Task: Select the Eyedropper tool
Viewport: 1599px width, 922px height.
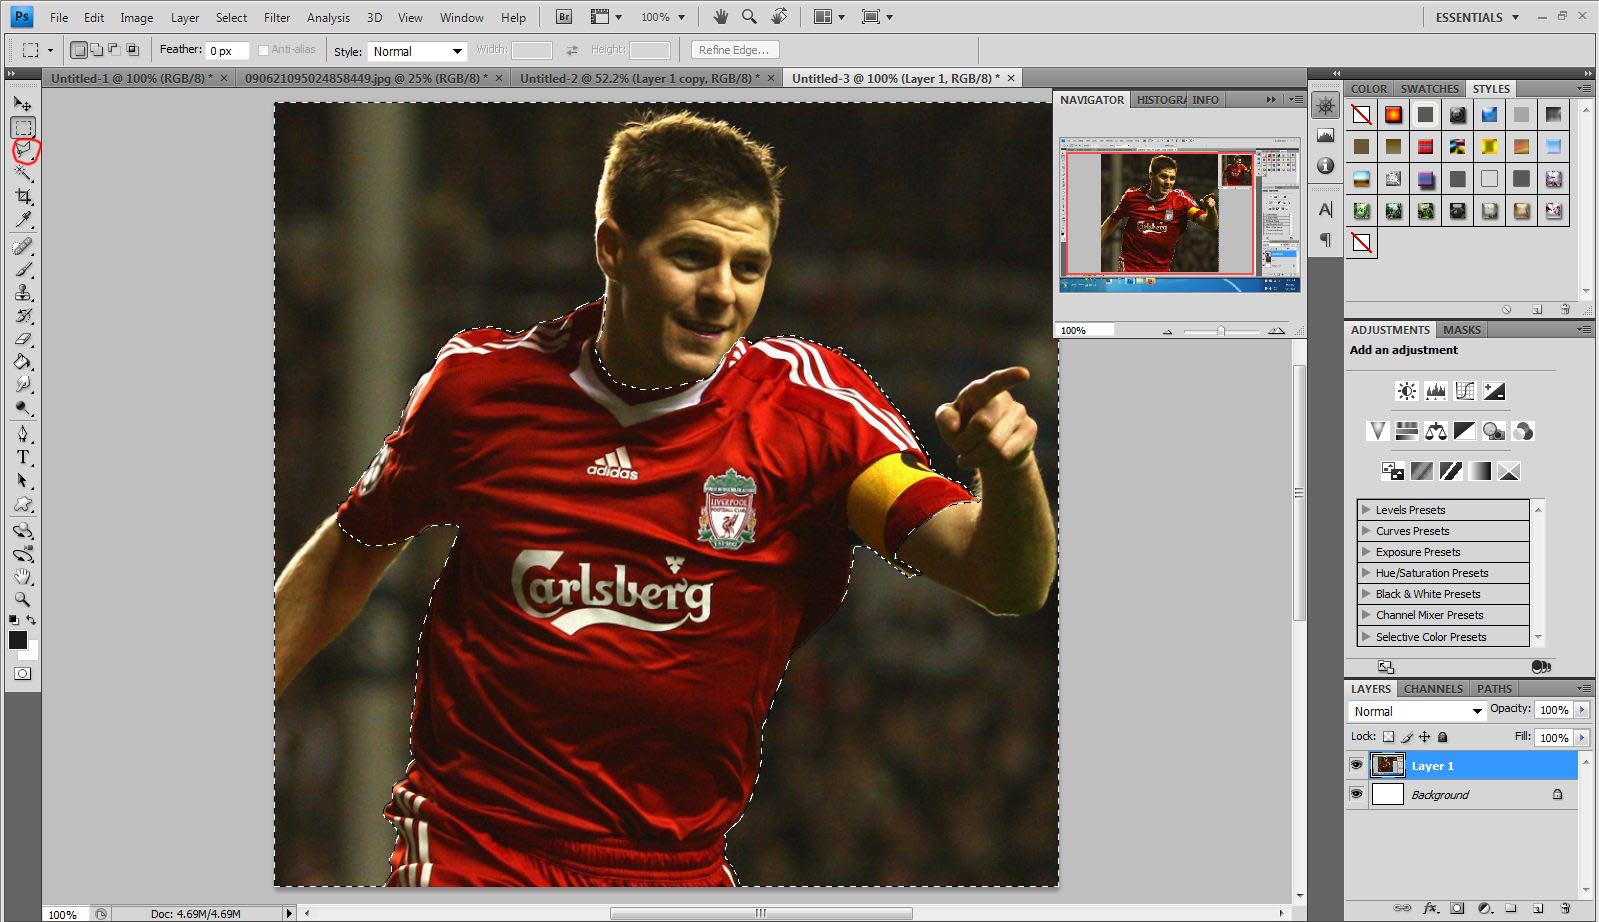Action: 23,219
